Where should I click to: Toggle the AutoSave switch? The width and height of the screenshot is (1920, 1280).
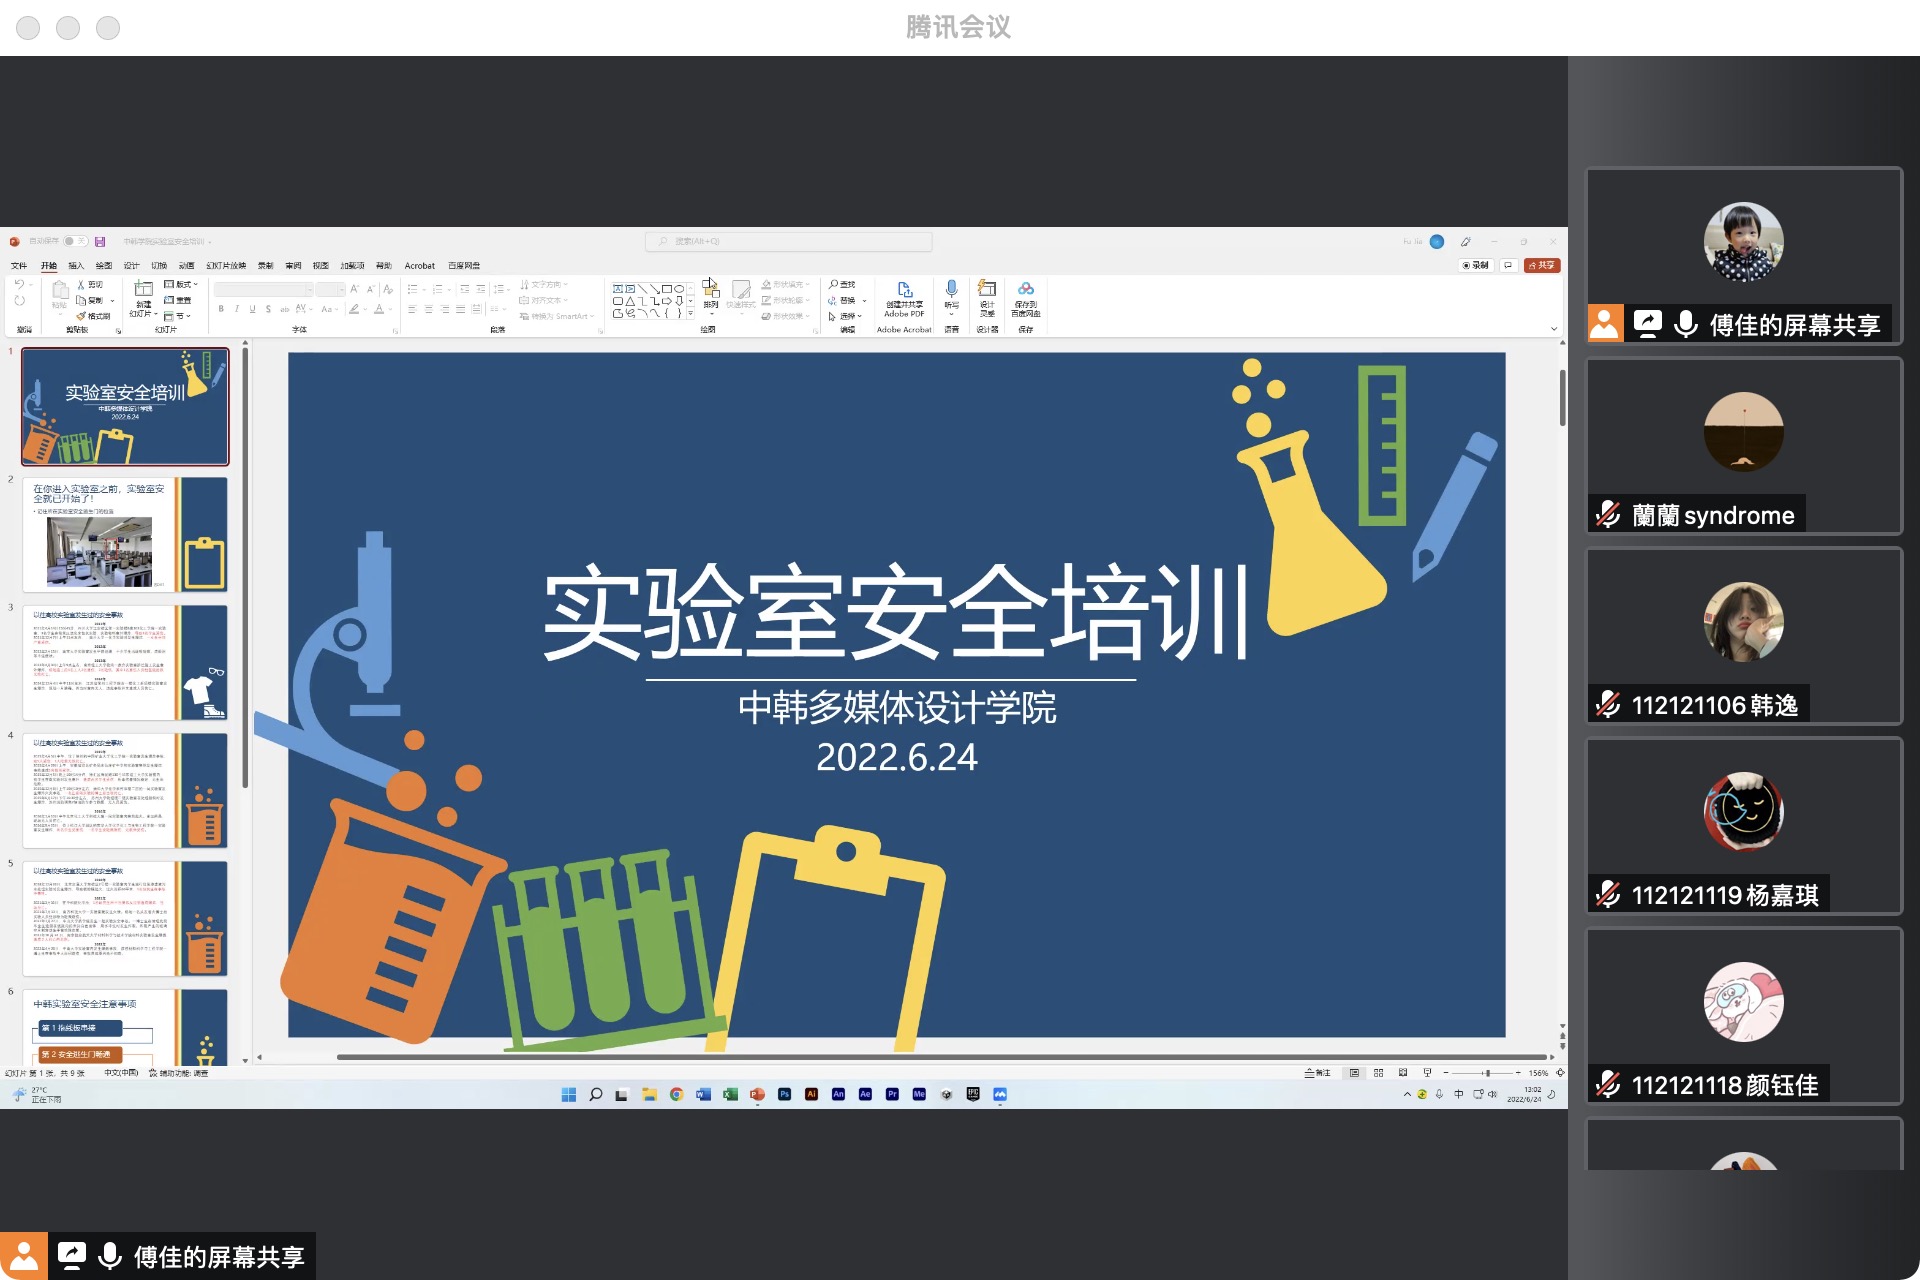[x=75, y=241]
